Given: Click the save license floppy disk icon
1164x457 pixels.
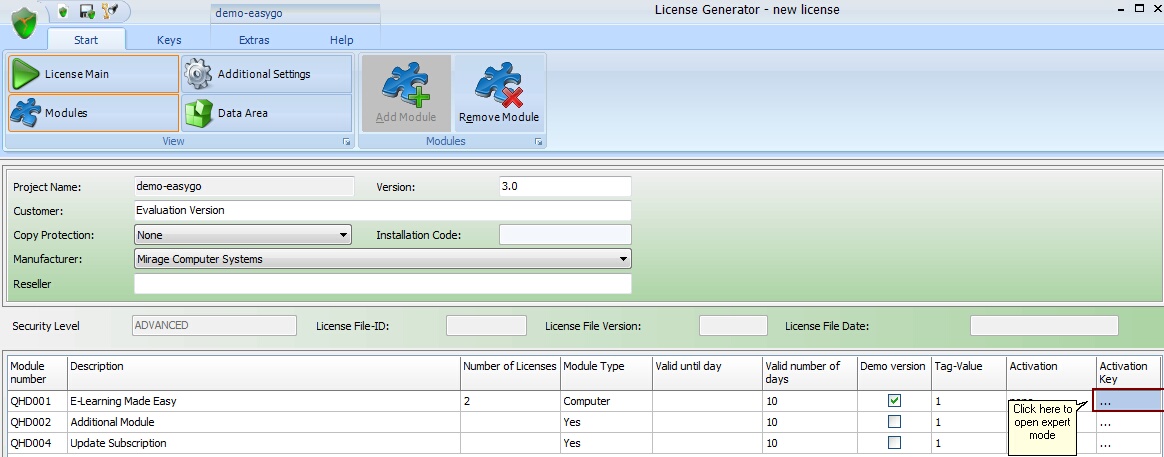Looking at the screenshot, I should point(87,11).
